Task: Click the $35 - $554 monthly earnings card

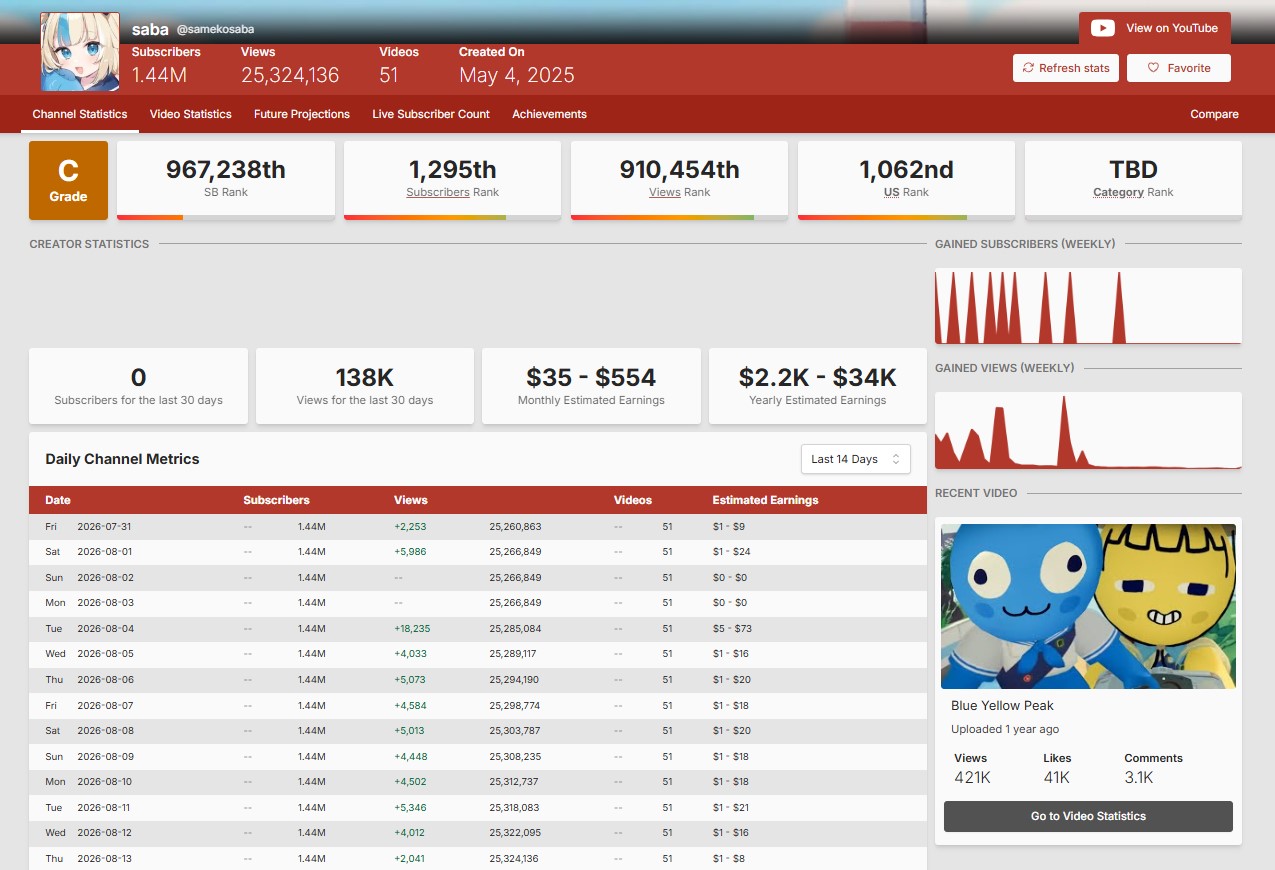Action: [x=591, y=386]
